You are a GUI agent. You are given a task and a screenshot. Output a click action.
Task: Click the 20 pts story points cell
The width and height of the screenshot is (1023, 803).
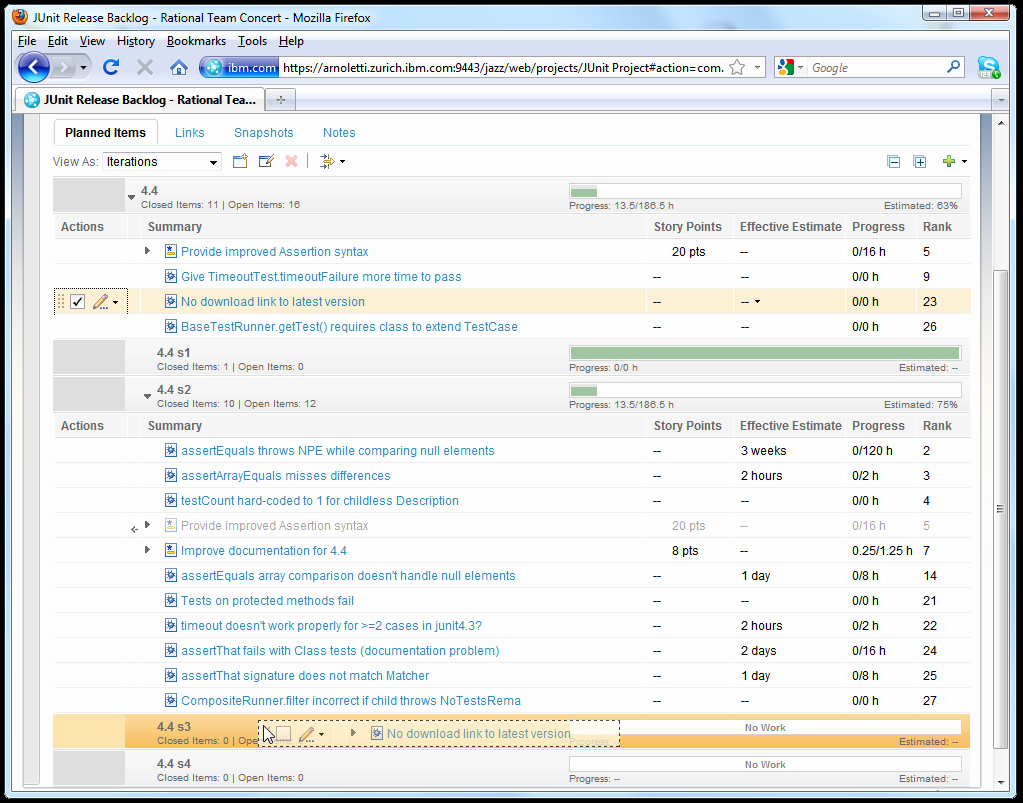tap(688, 252)
